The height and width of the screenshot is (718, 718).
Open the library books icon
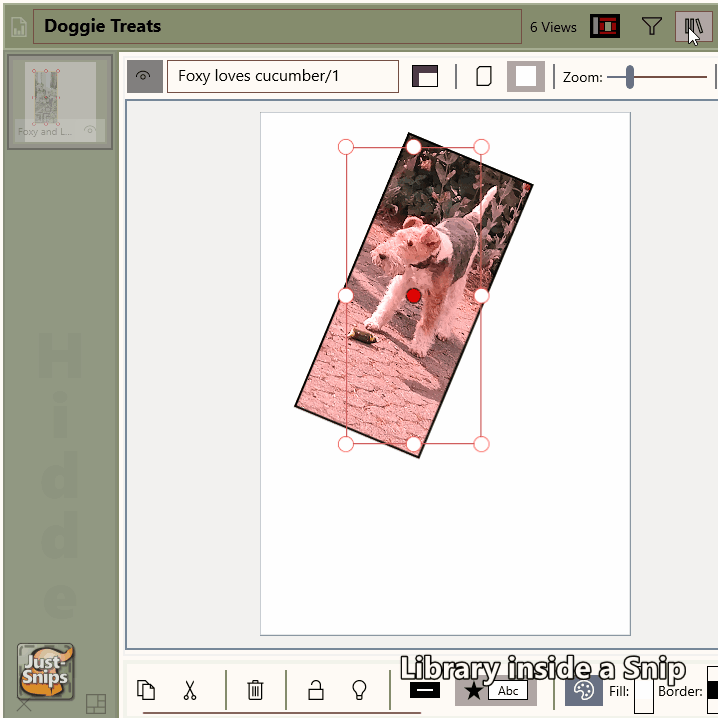click(693, 27)
